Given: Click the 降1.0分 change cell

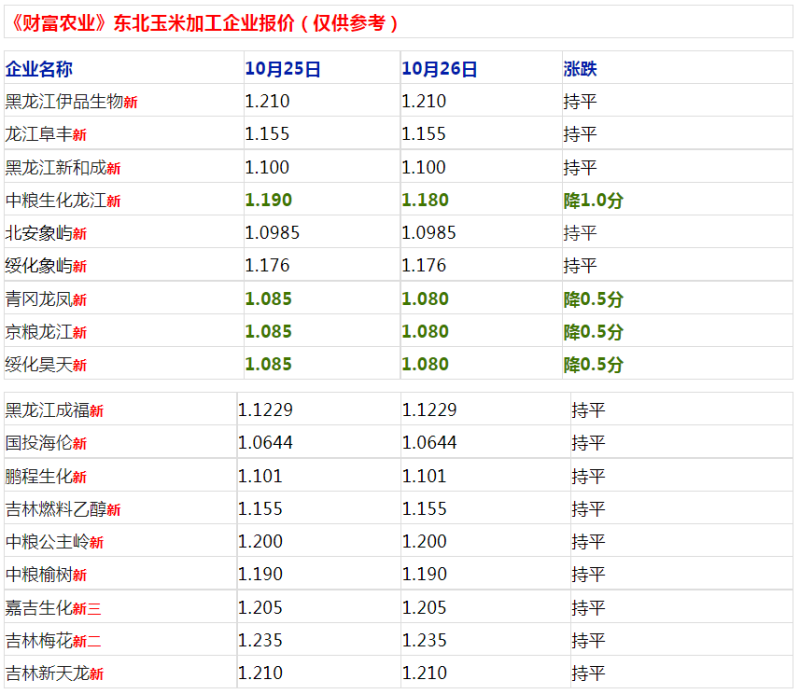Looking at the screenshot, I should pyautogui.click(x=593, y=200).
